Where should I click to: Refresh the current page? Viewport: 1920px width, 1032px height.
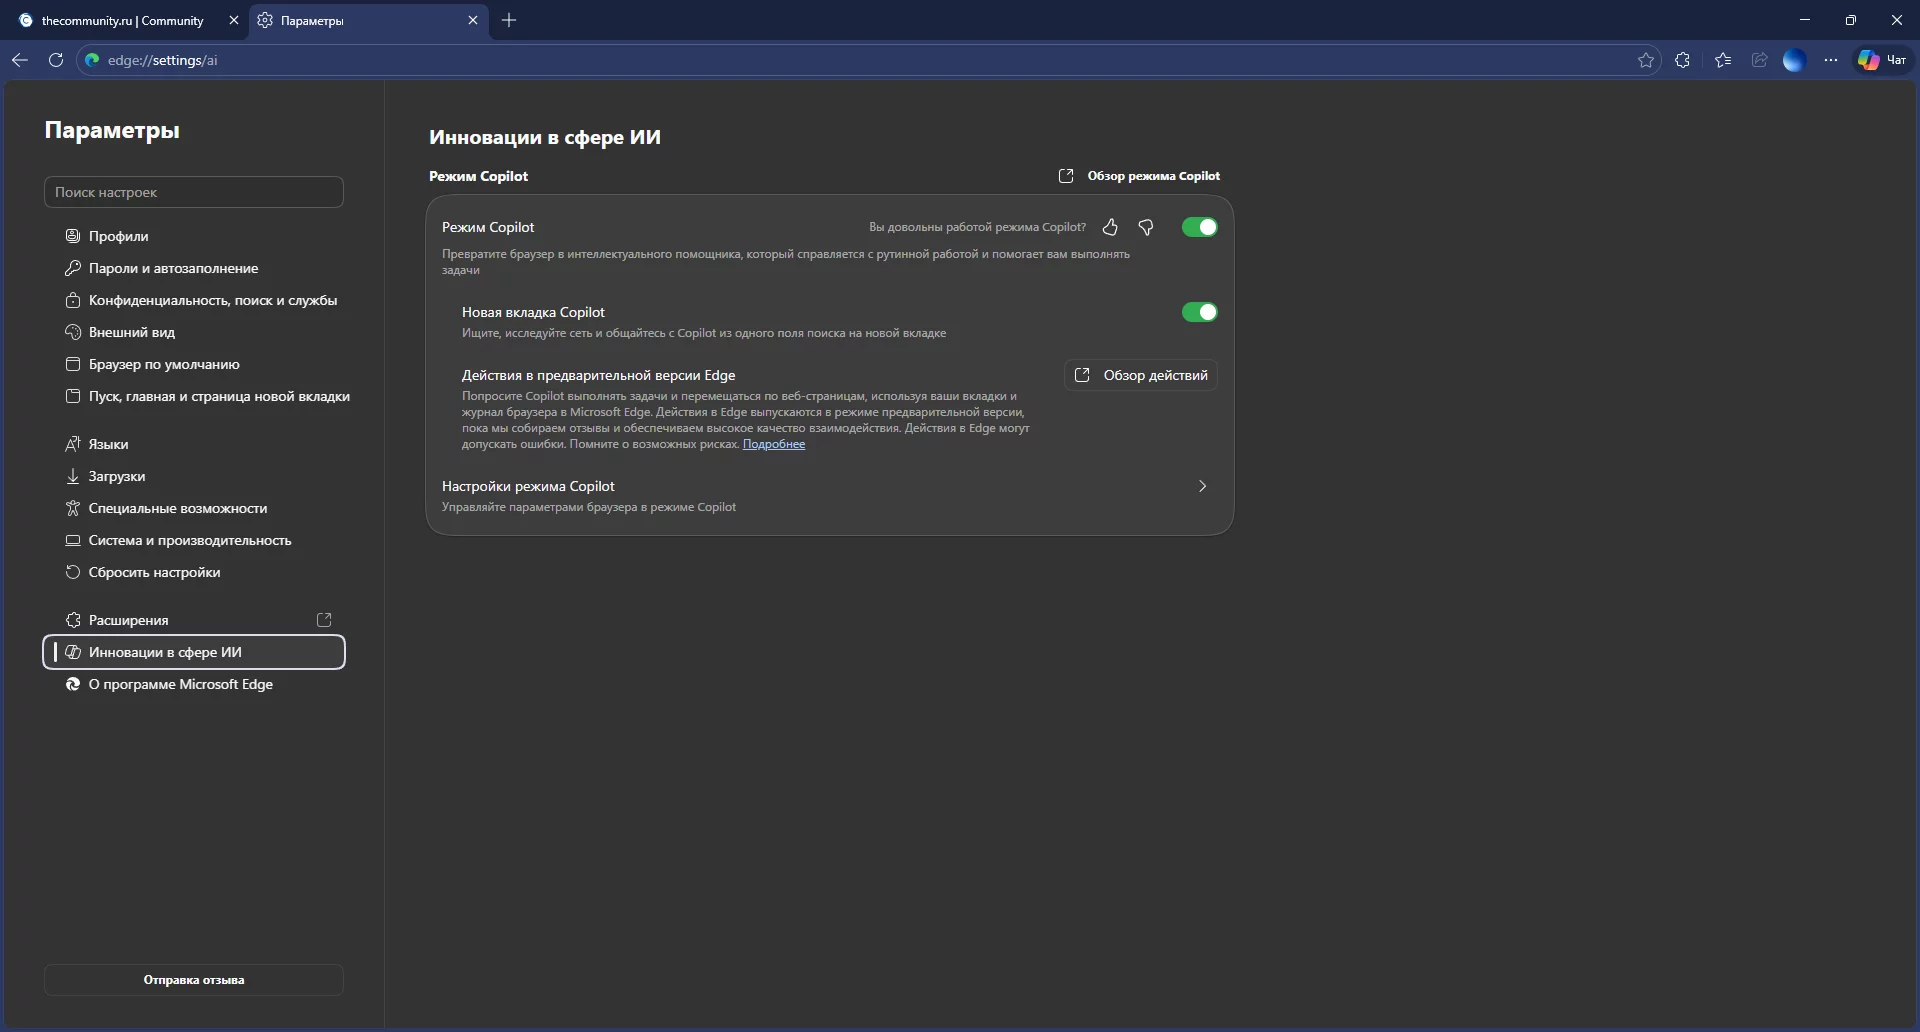pos(56,60)
